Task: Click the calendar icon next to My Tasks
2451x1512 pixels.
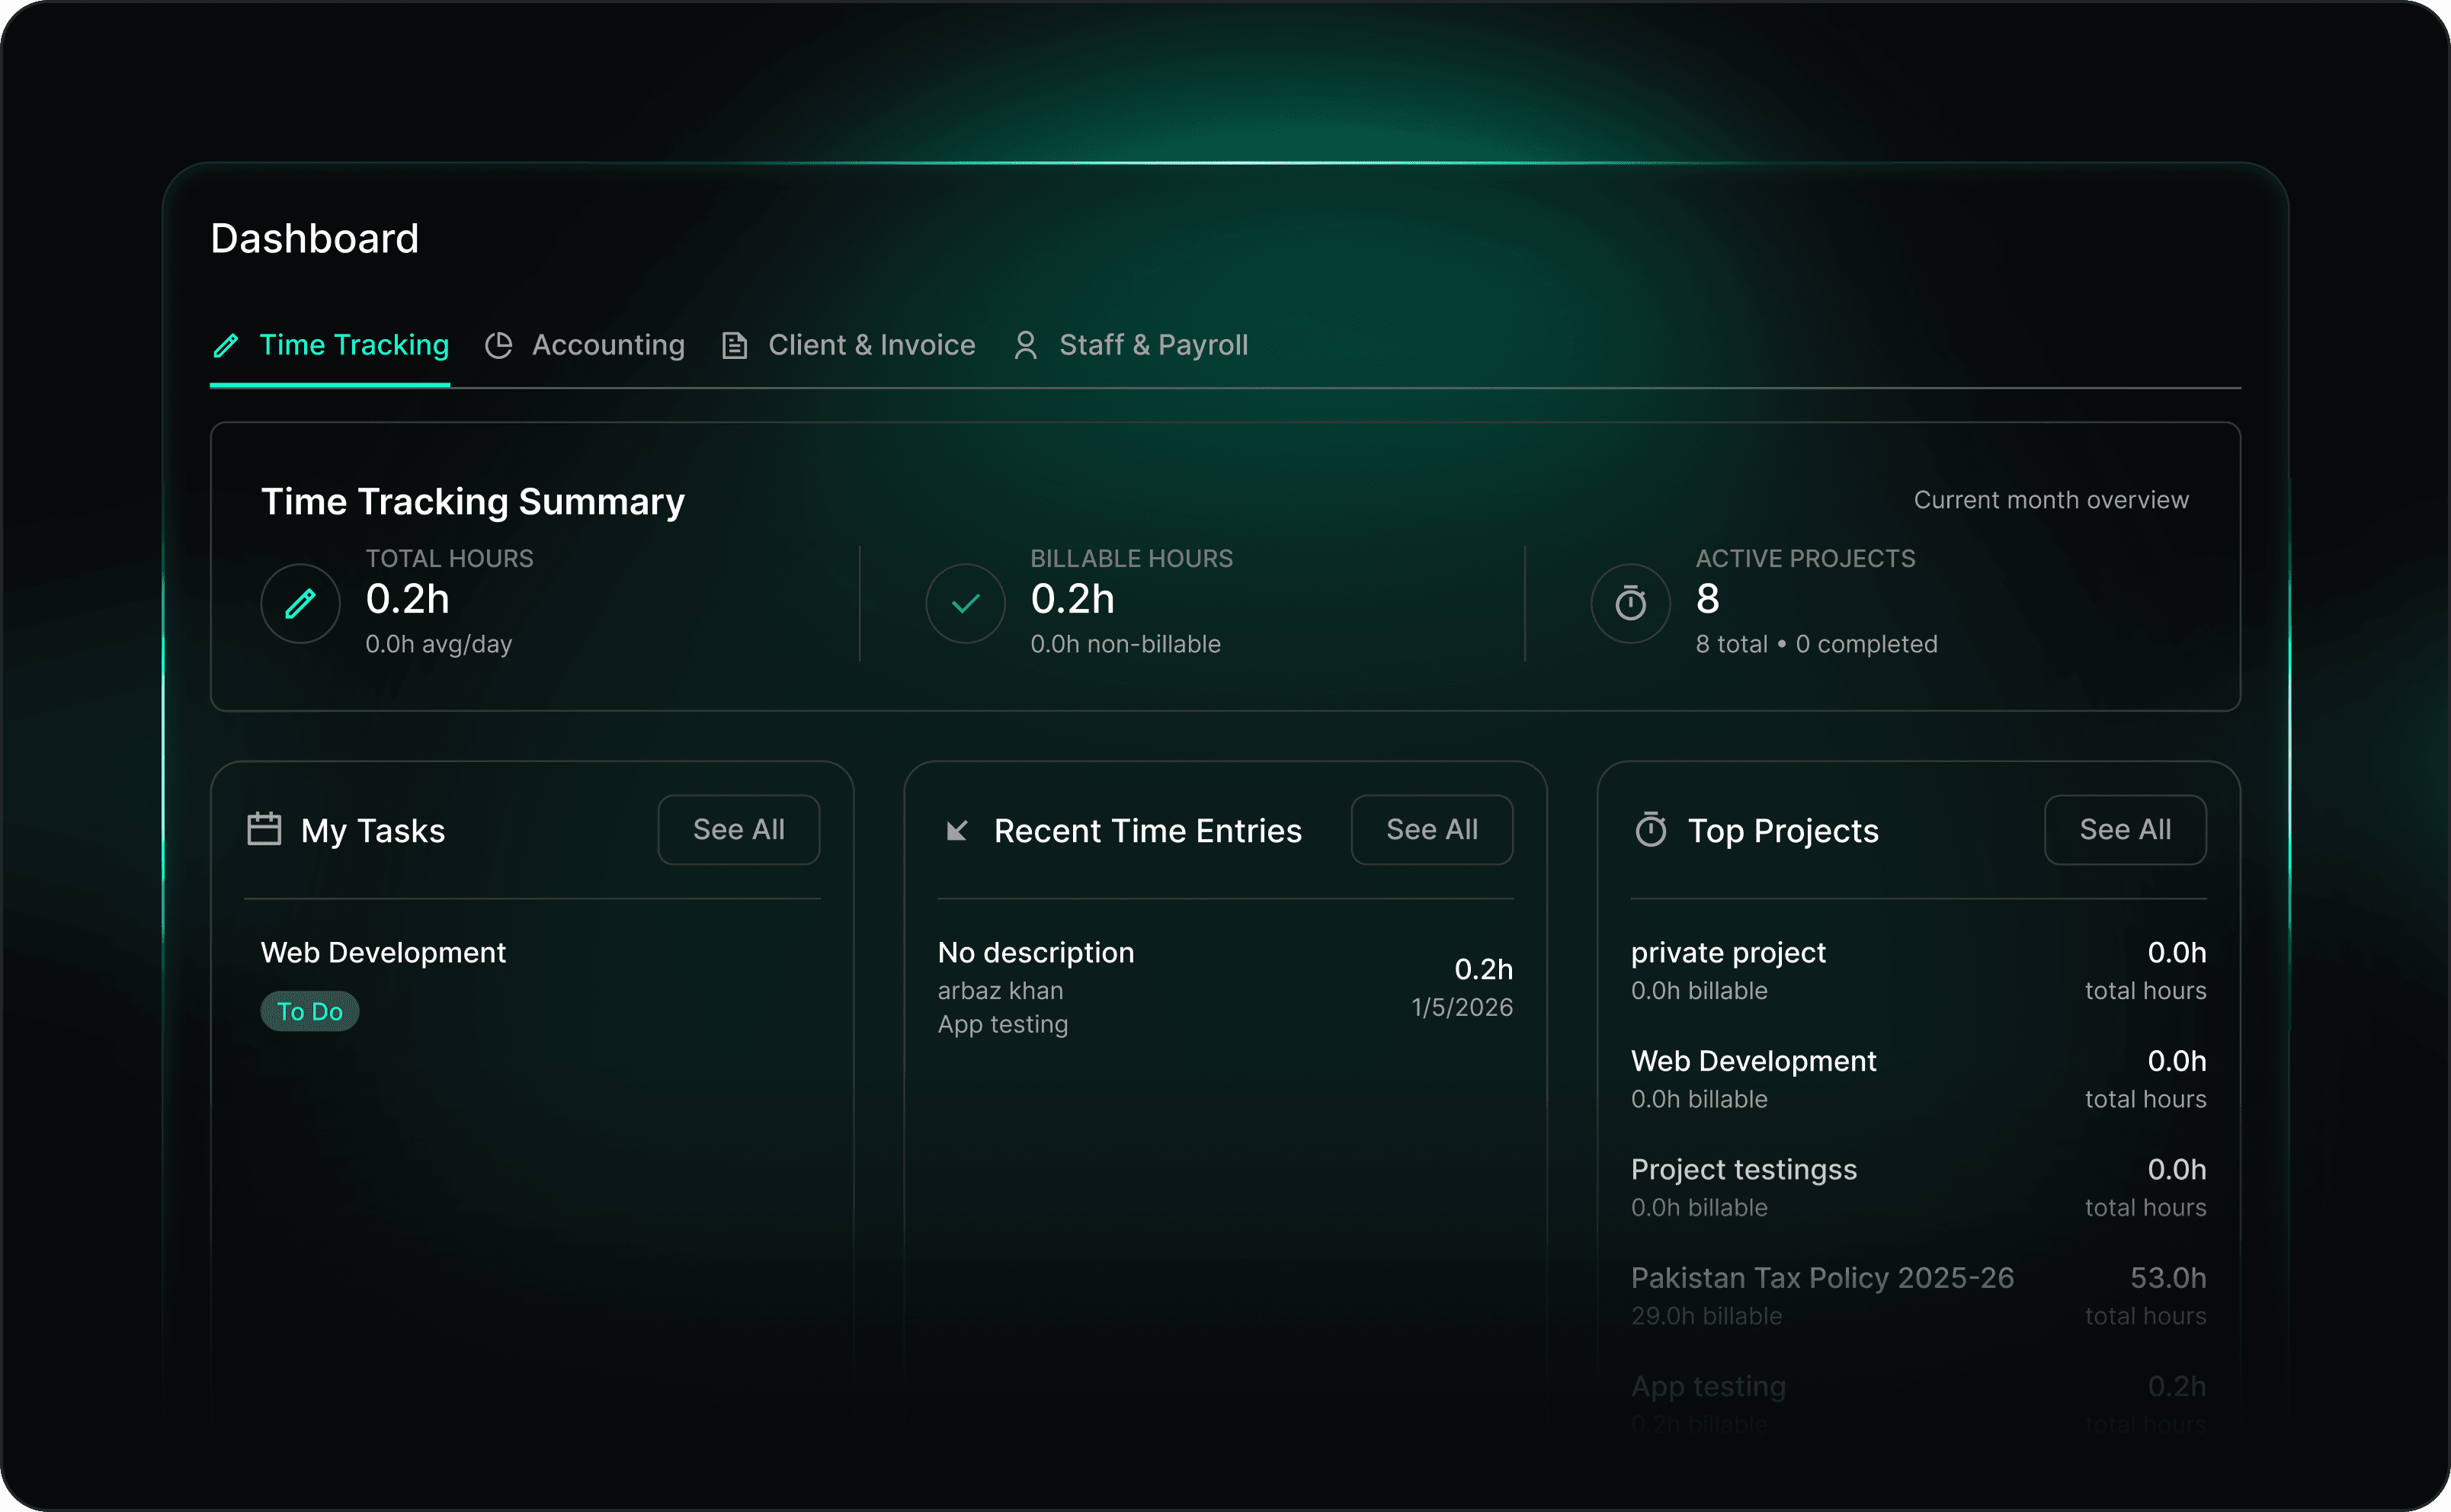Action: 264,829
